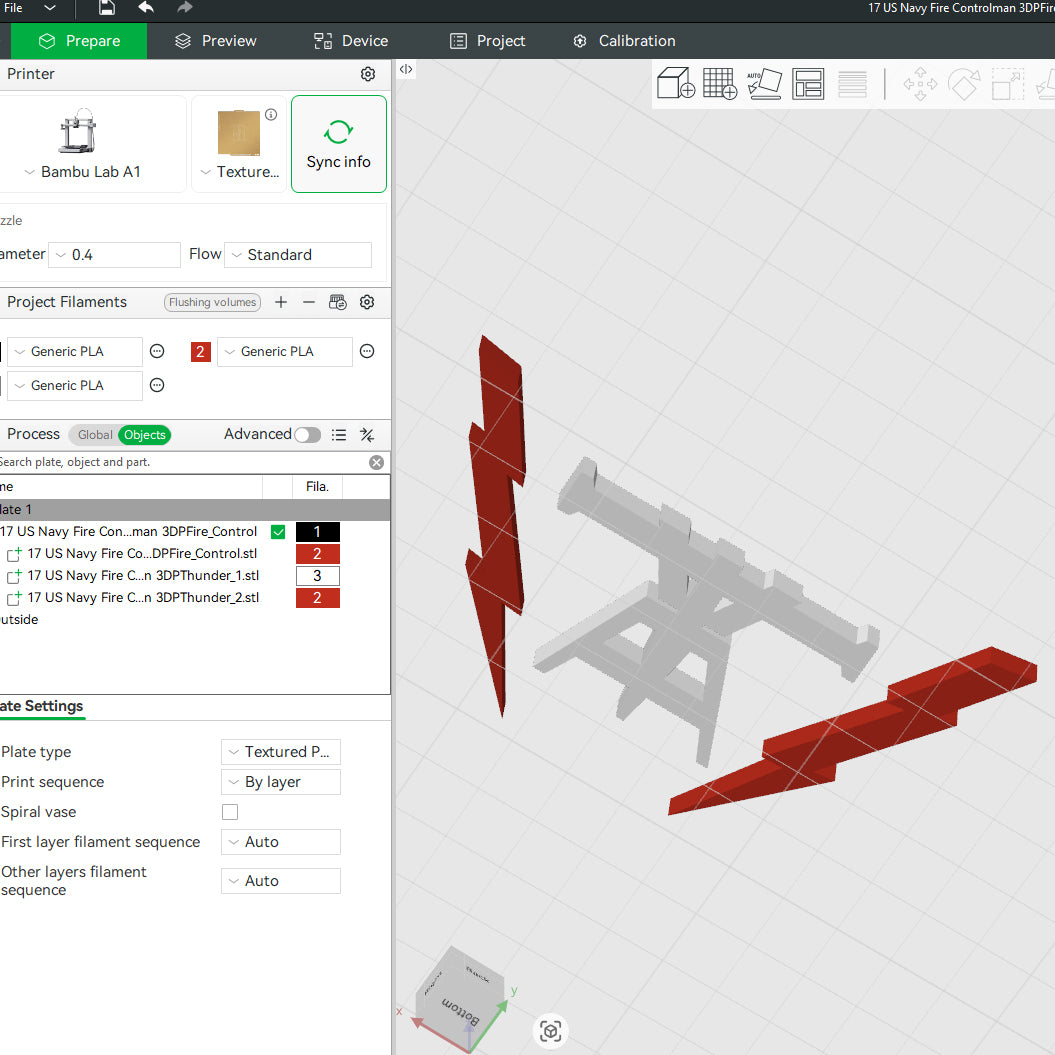The image size is (1055, 1055).
Task: Click the red filament 2 color swatch
Action: [x=201, y=352]
